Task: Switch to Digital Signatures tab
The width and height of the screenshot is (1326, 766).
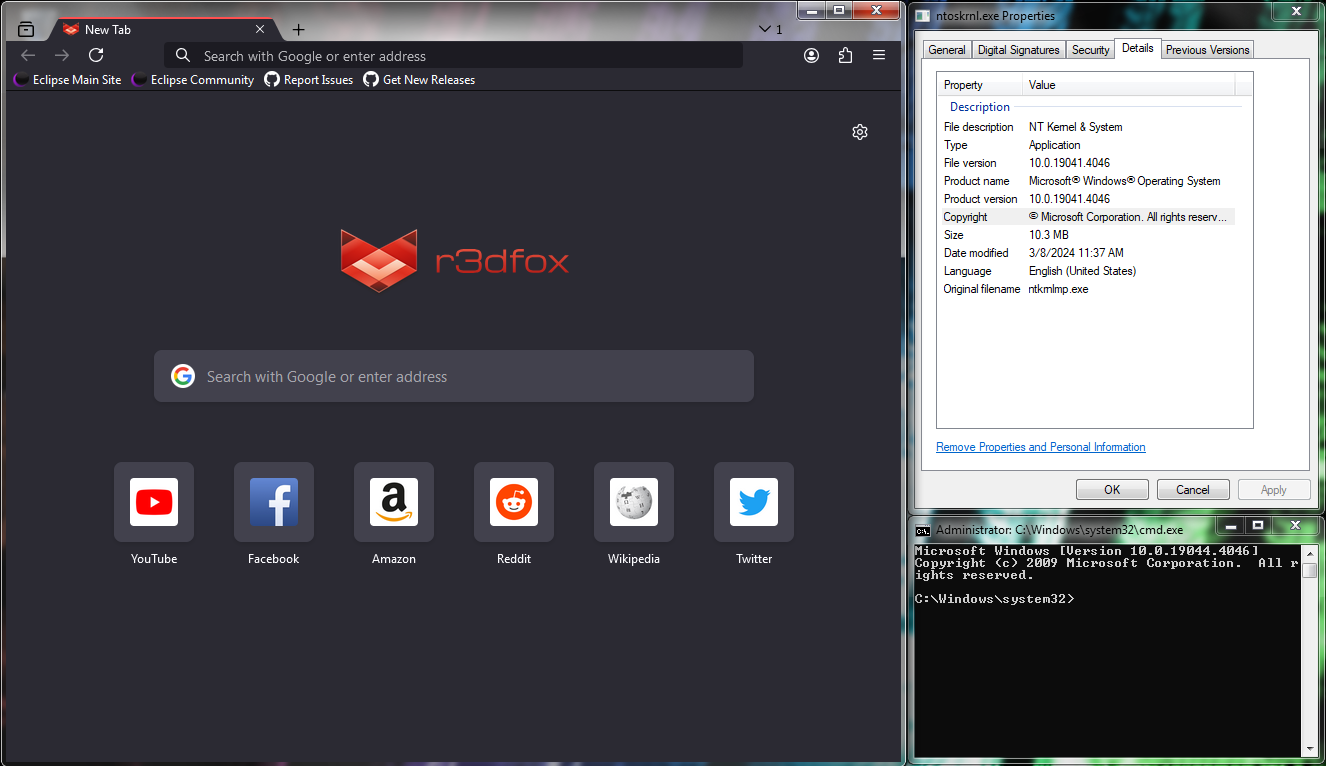Action: tap(1018, 50)
